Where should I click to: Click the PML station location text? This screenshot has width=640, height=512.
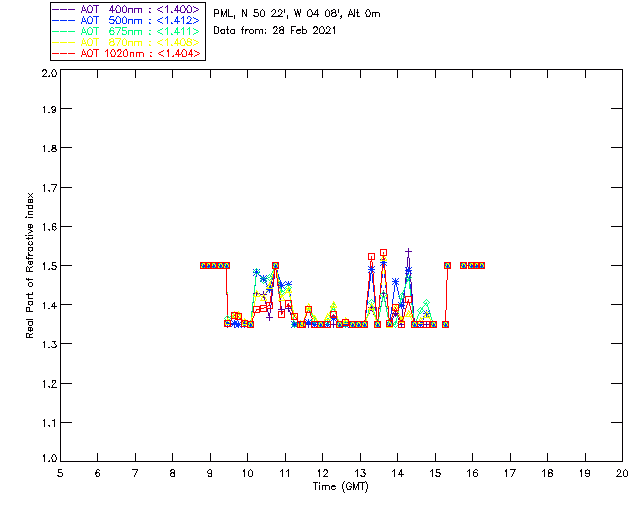(x=297, y=14)
